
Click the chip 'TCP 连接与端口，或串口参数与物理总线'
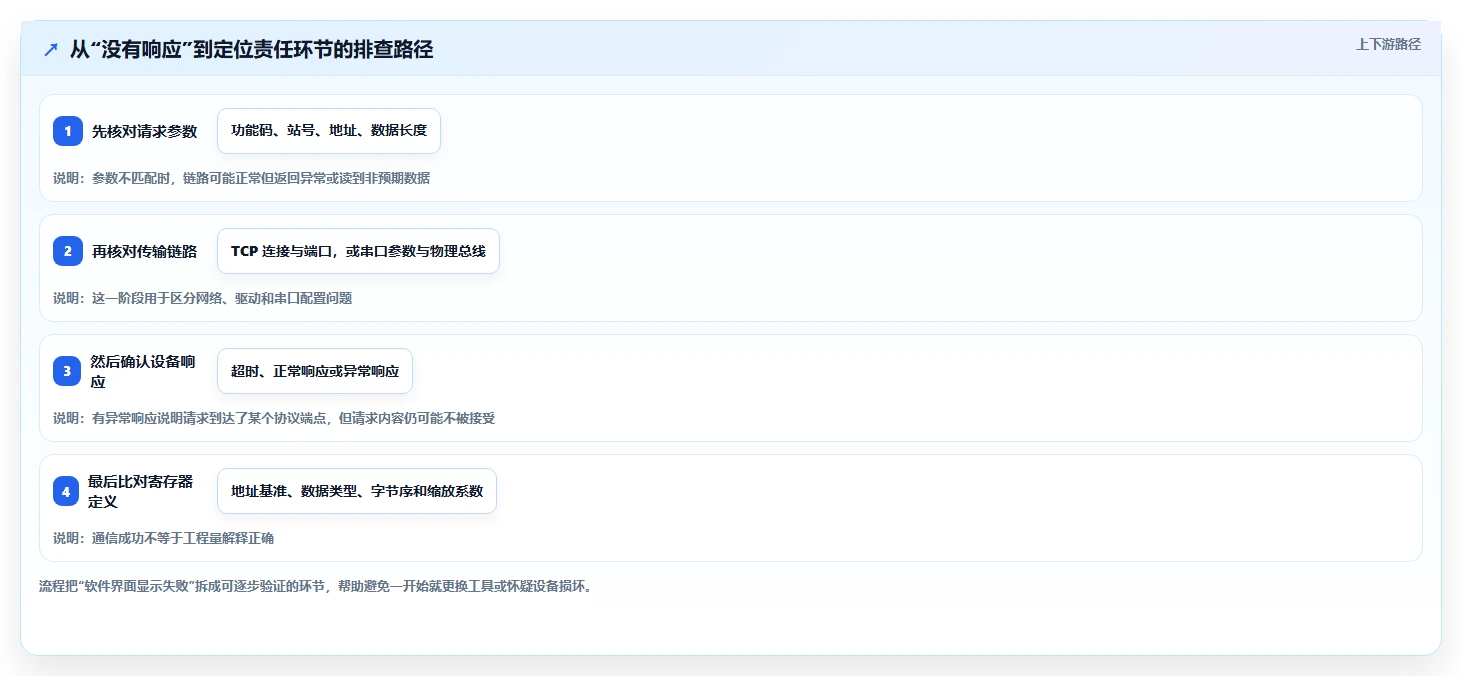click(358, 251)
